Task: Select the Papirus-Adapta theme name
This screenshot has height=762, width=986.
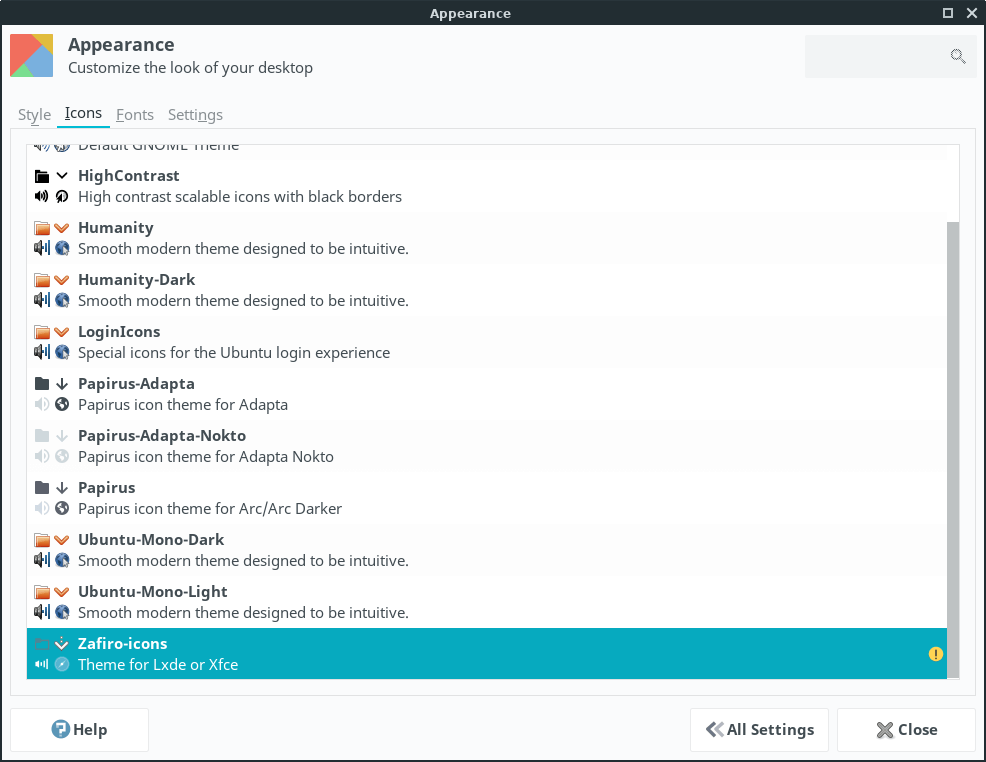Action: (x=136, y=384)
